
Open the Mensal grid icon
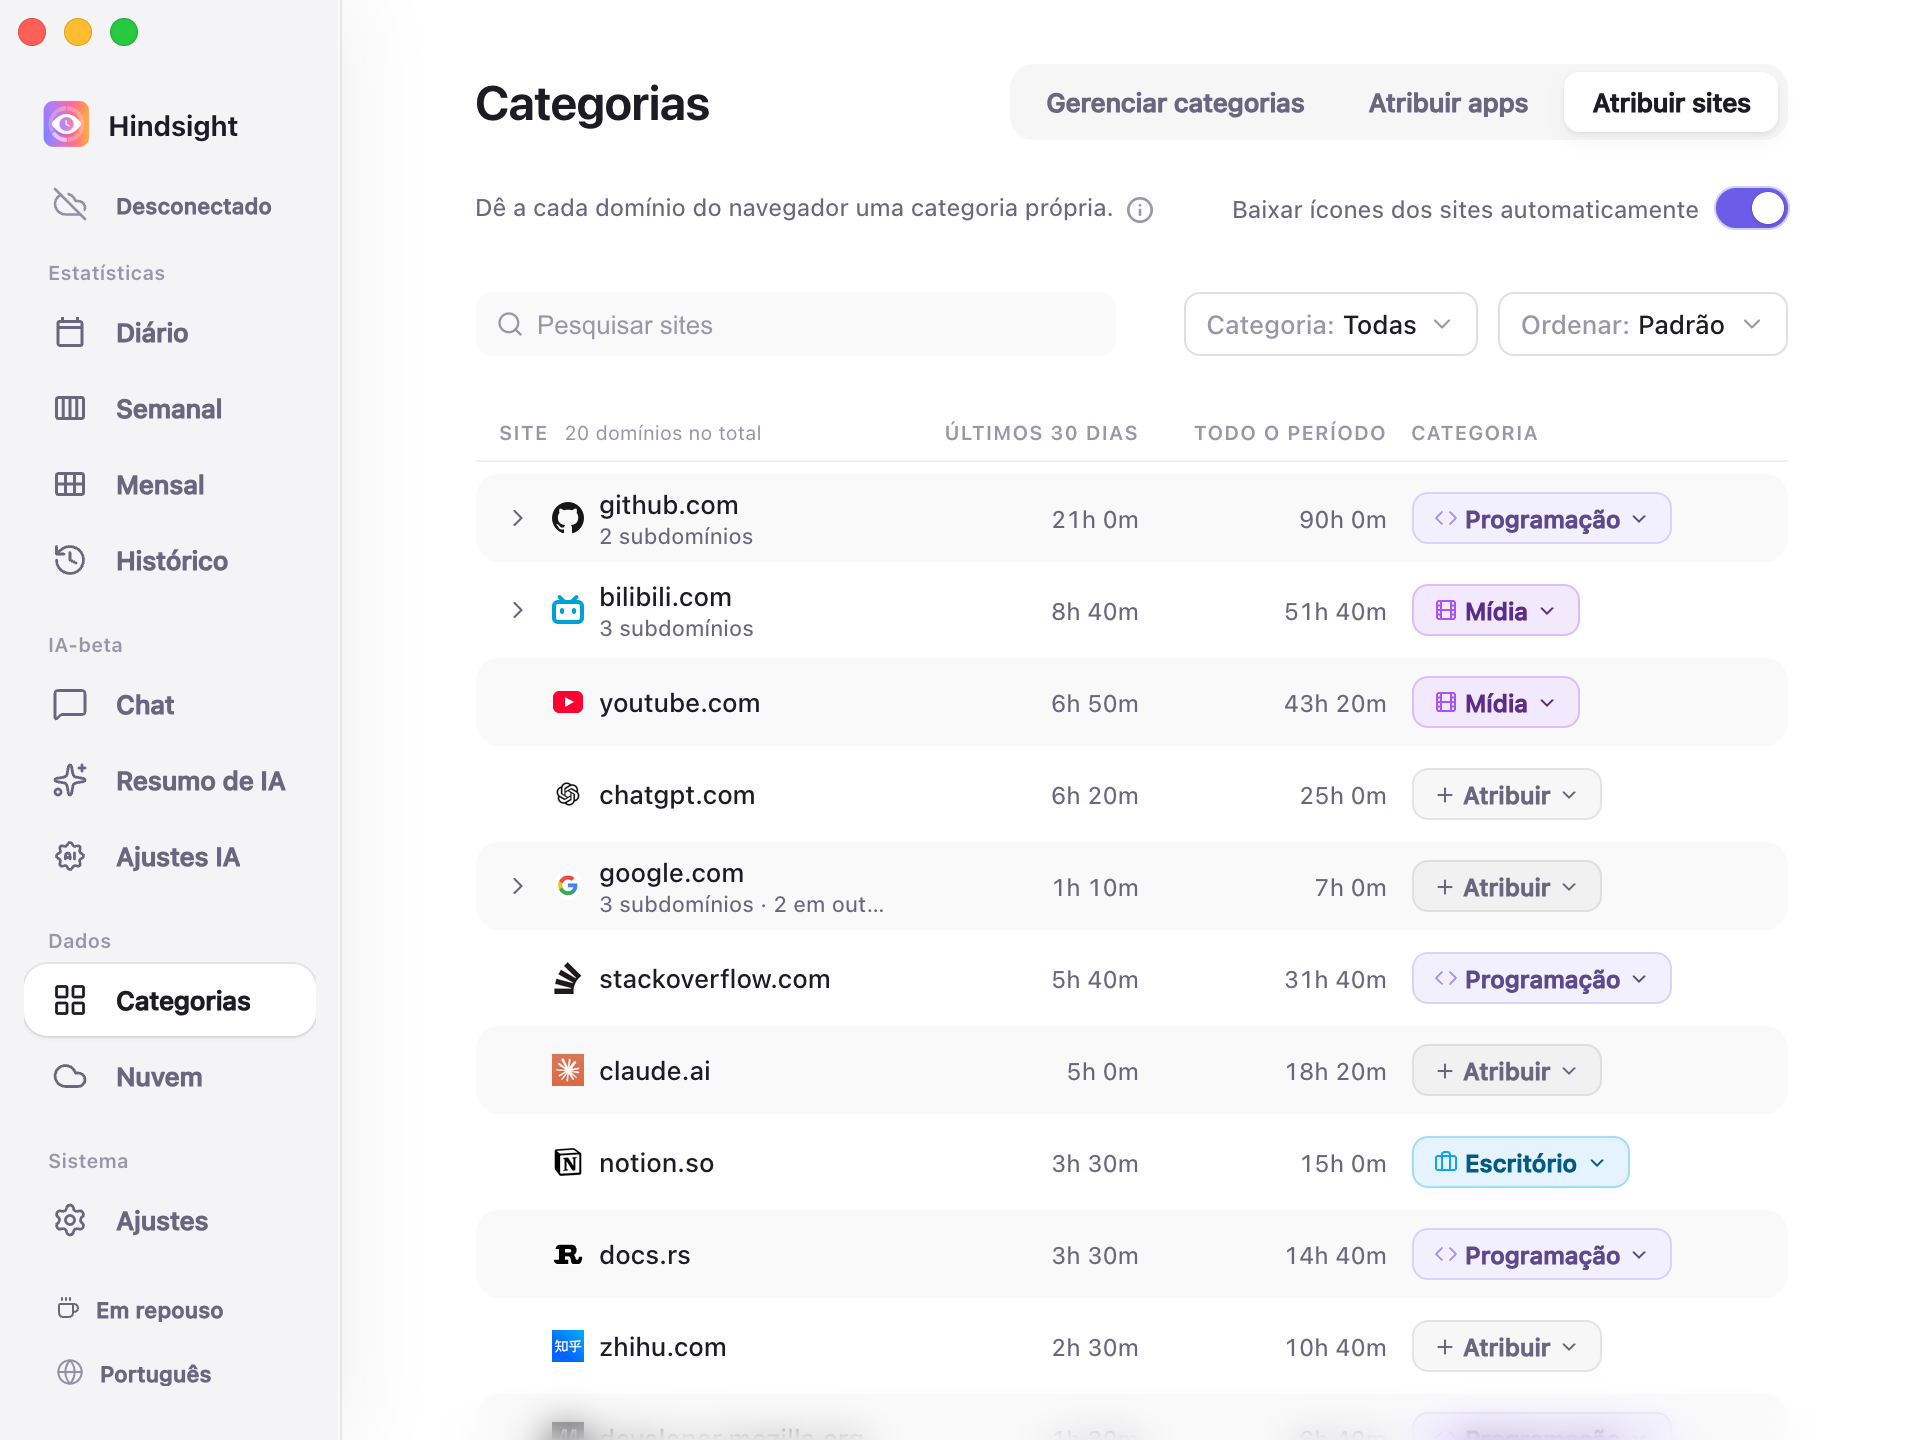(x=70, y=484)
